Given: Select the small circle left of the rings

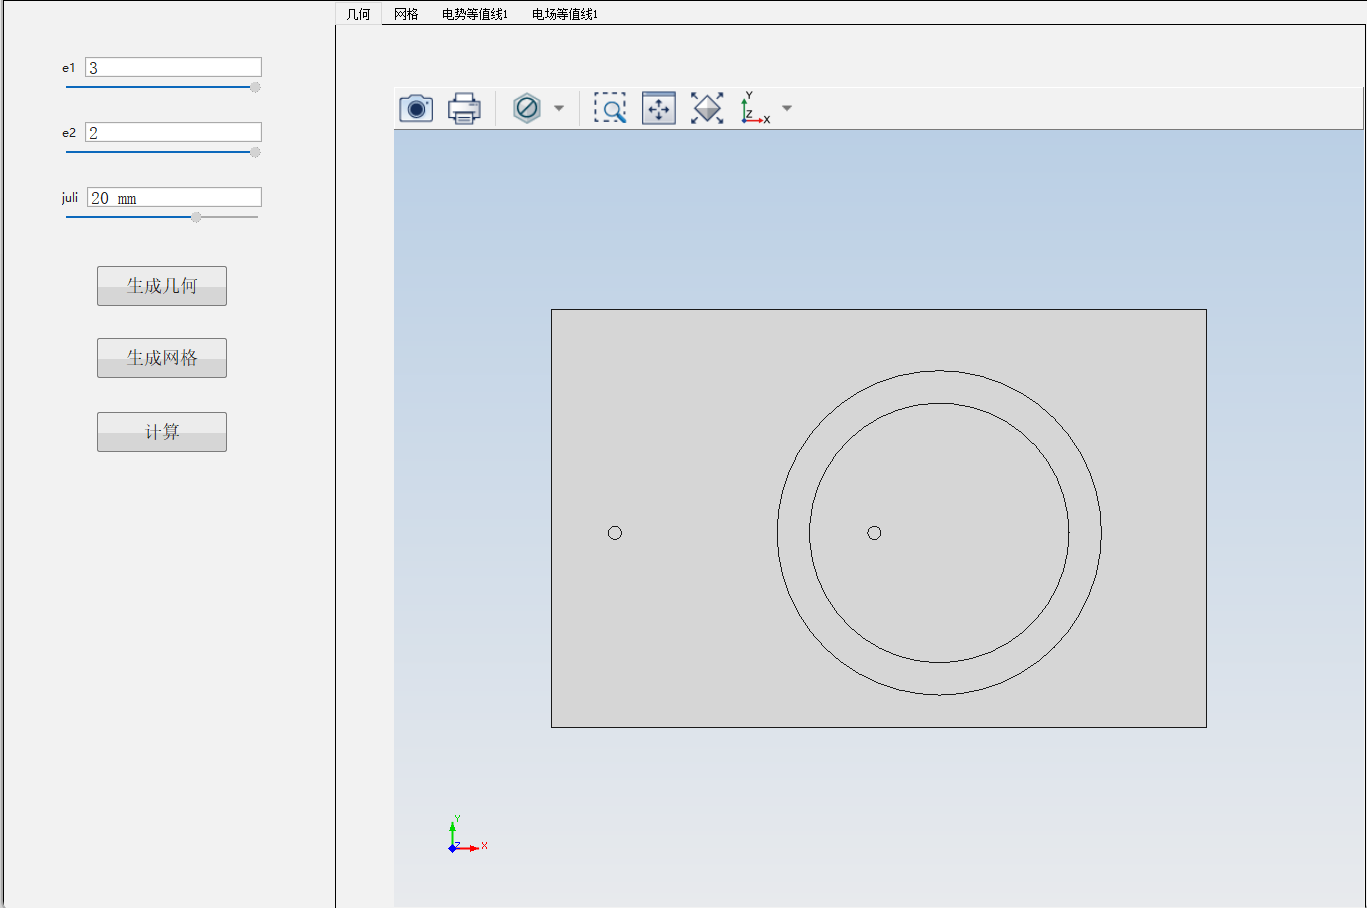Looking at the screenshot, I should 615,533.
